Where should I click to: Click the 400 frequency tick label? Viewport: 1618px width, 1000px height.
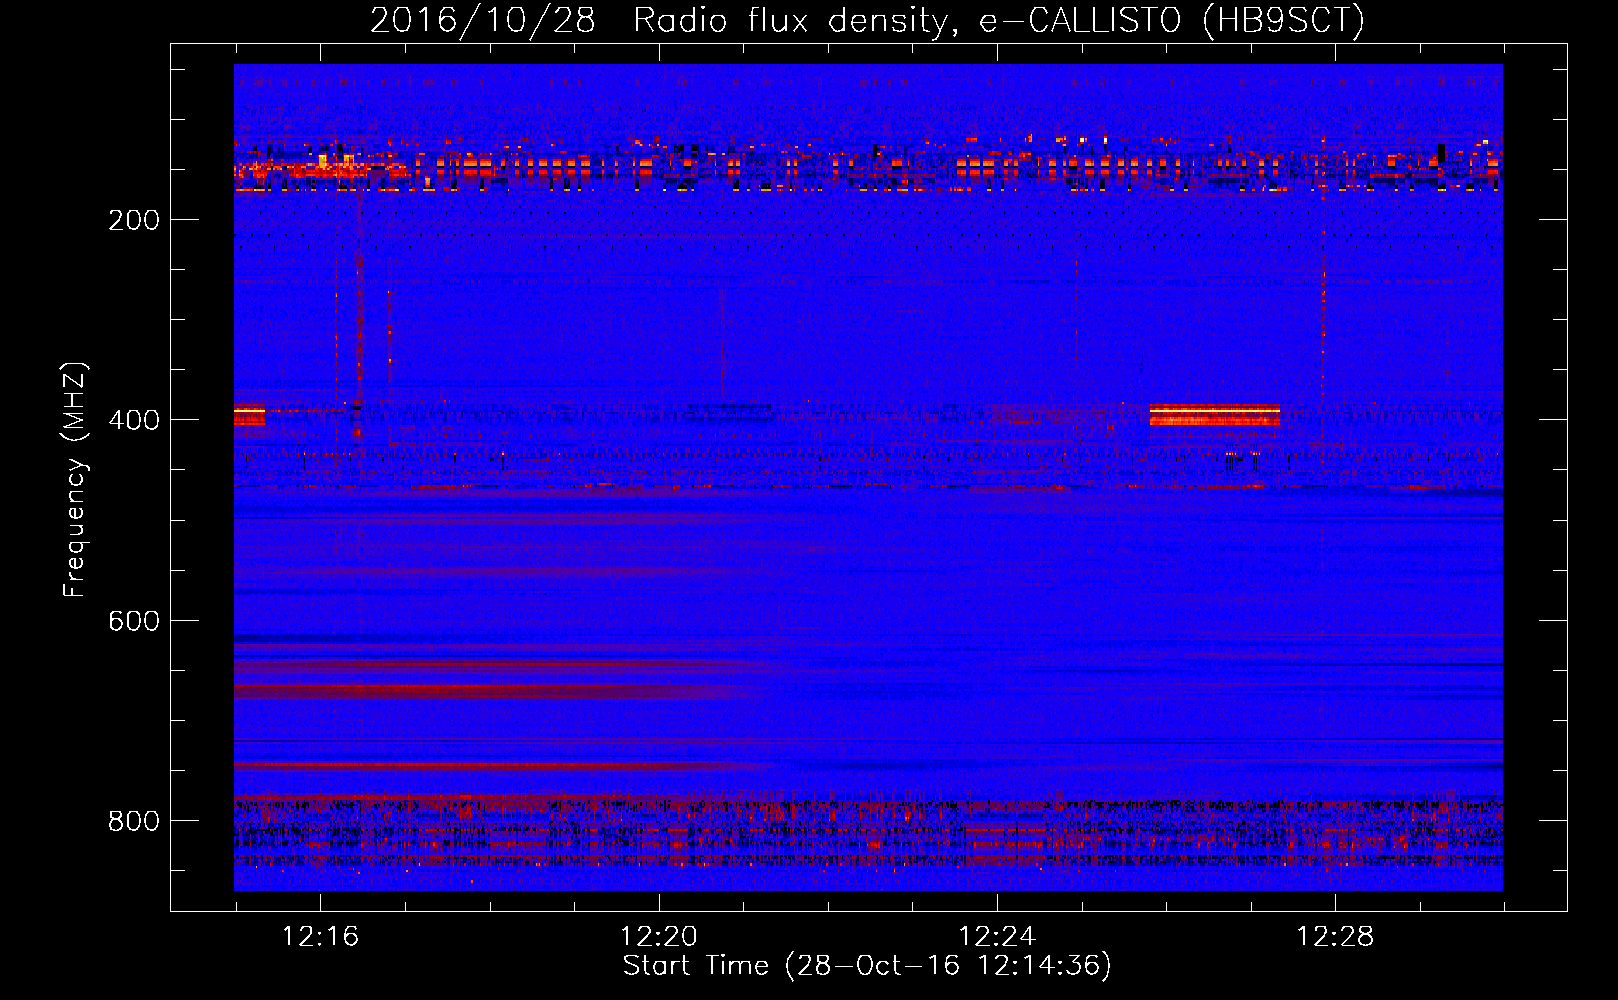click(134, 420)
